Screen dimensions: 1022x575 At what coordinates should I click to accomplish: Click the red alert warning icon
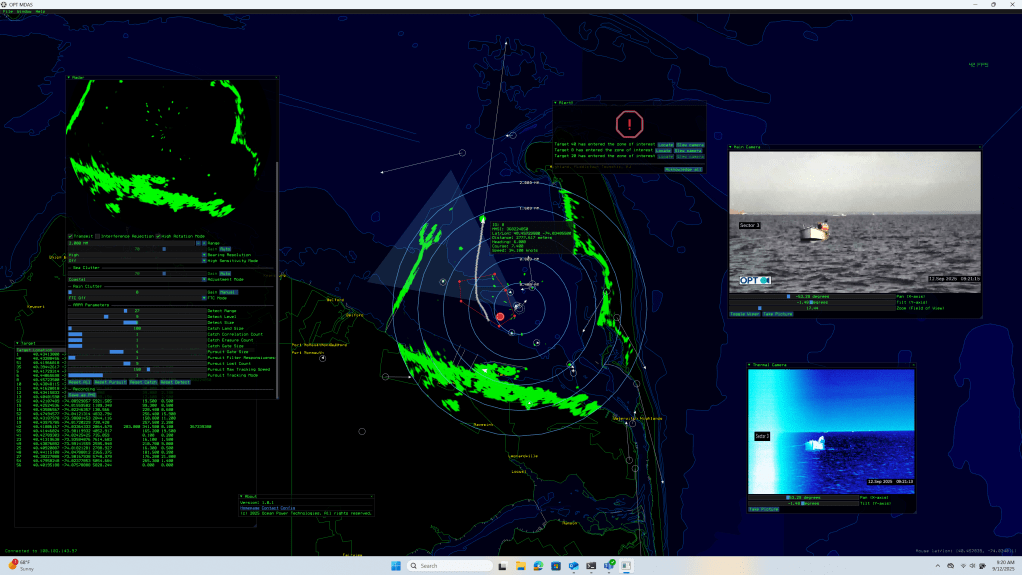coord(629,124)
